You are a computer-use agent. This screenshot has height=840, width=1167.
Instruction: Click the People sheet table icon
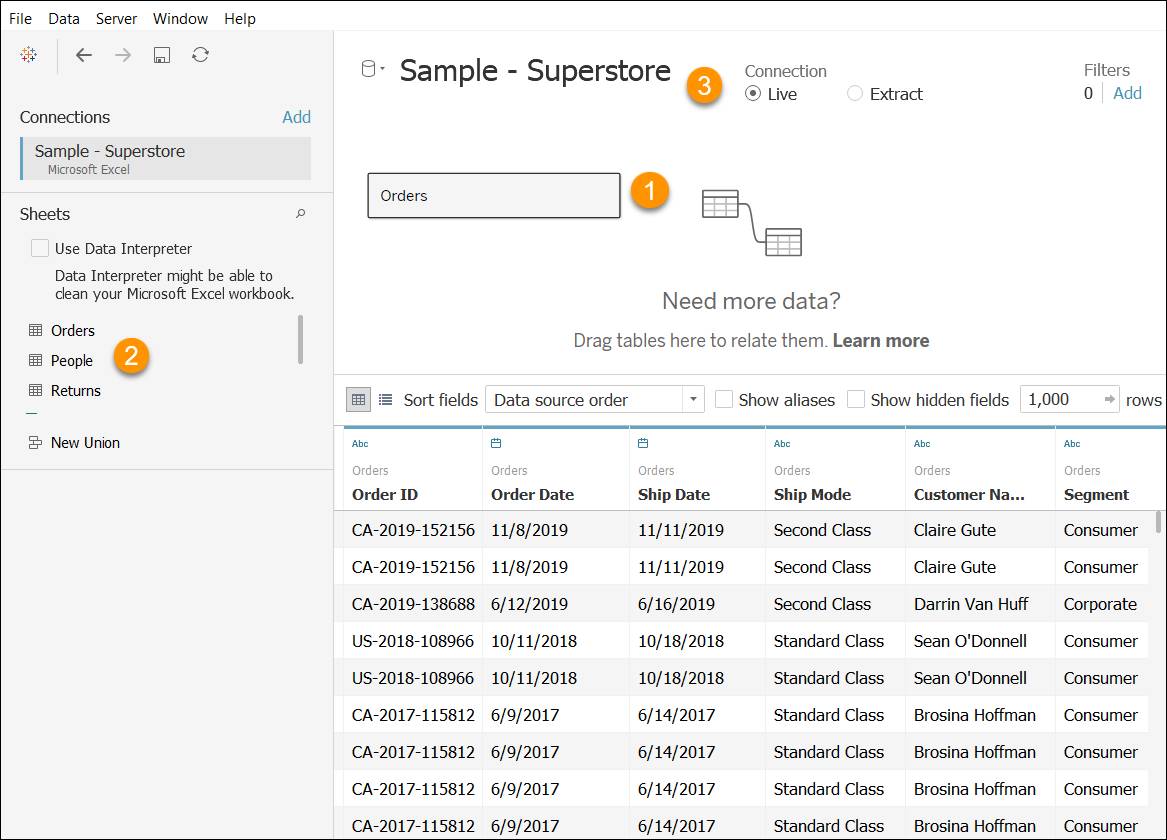click(x=35, y=360)
